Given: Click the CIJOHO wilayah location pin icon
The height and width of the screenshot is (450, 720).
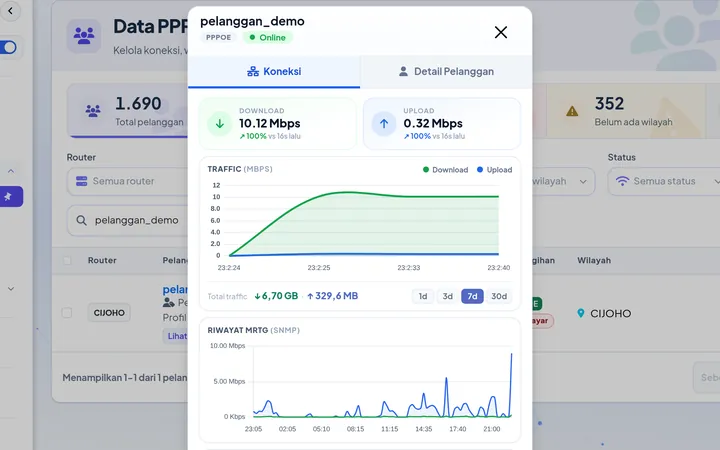Looking at the screenshot, I should (x=581, y=313).
